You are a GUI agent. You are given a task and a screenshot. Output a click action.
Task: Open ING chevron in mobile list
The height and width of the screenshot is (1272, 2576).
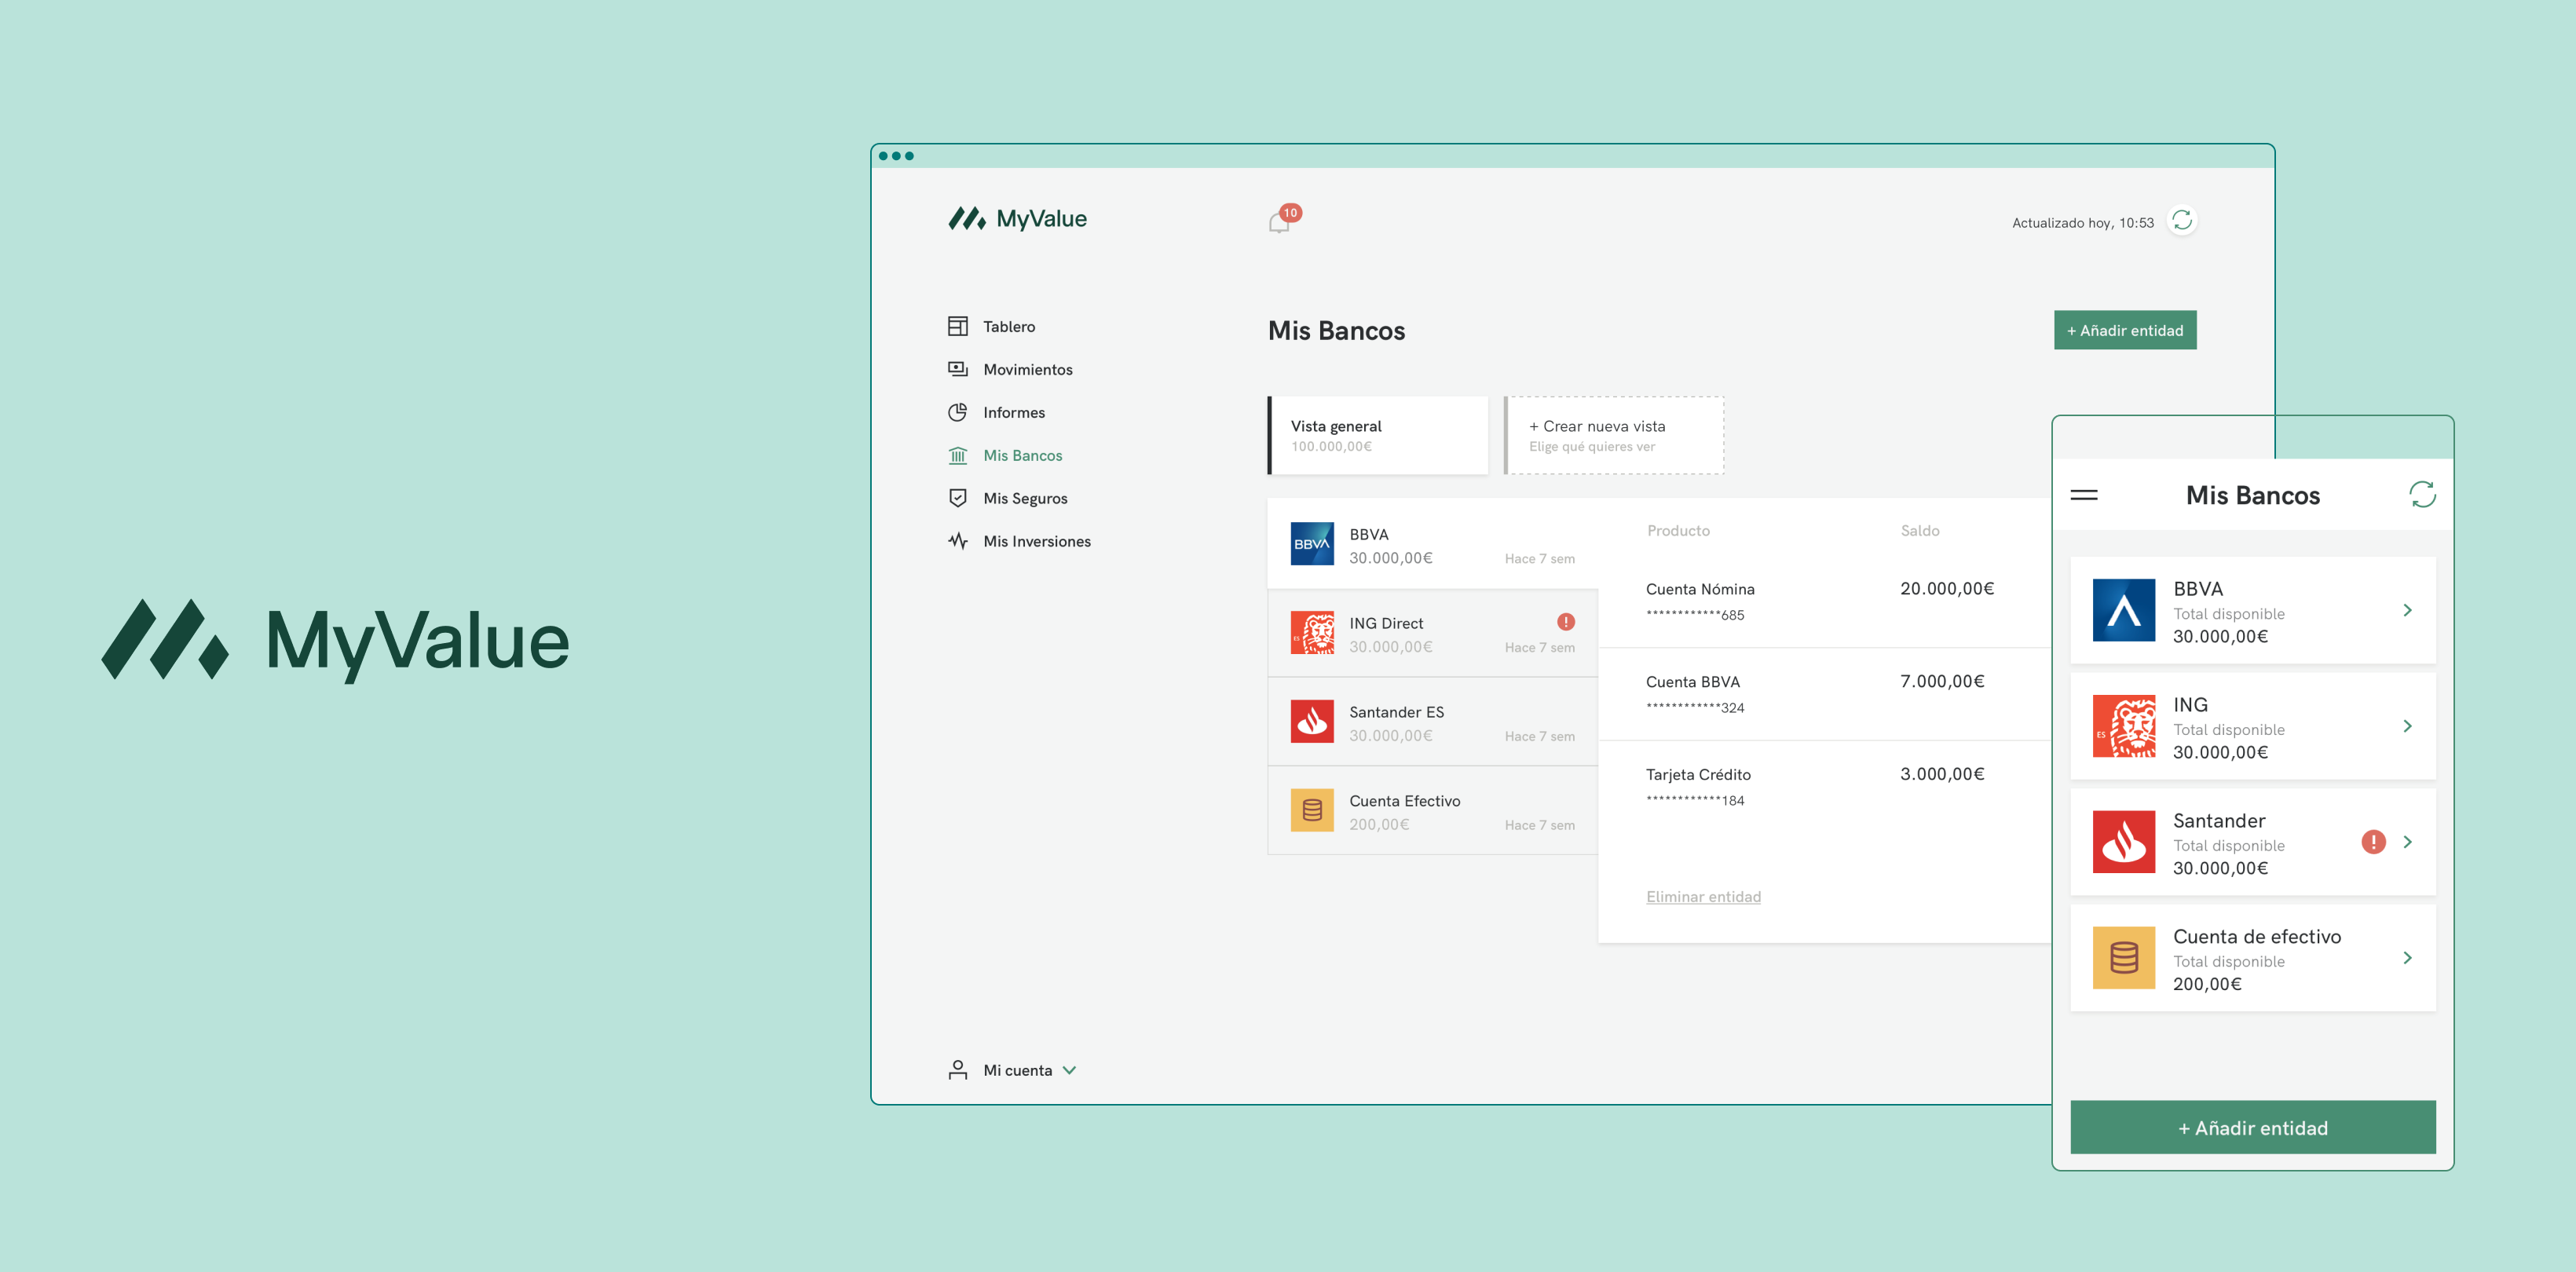(x=2407, y=726)
